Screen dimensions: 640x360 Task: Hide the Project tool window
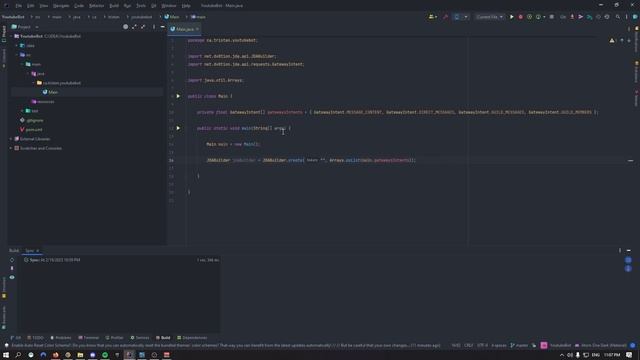point(162,27)
